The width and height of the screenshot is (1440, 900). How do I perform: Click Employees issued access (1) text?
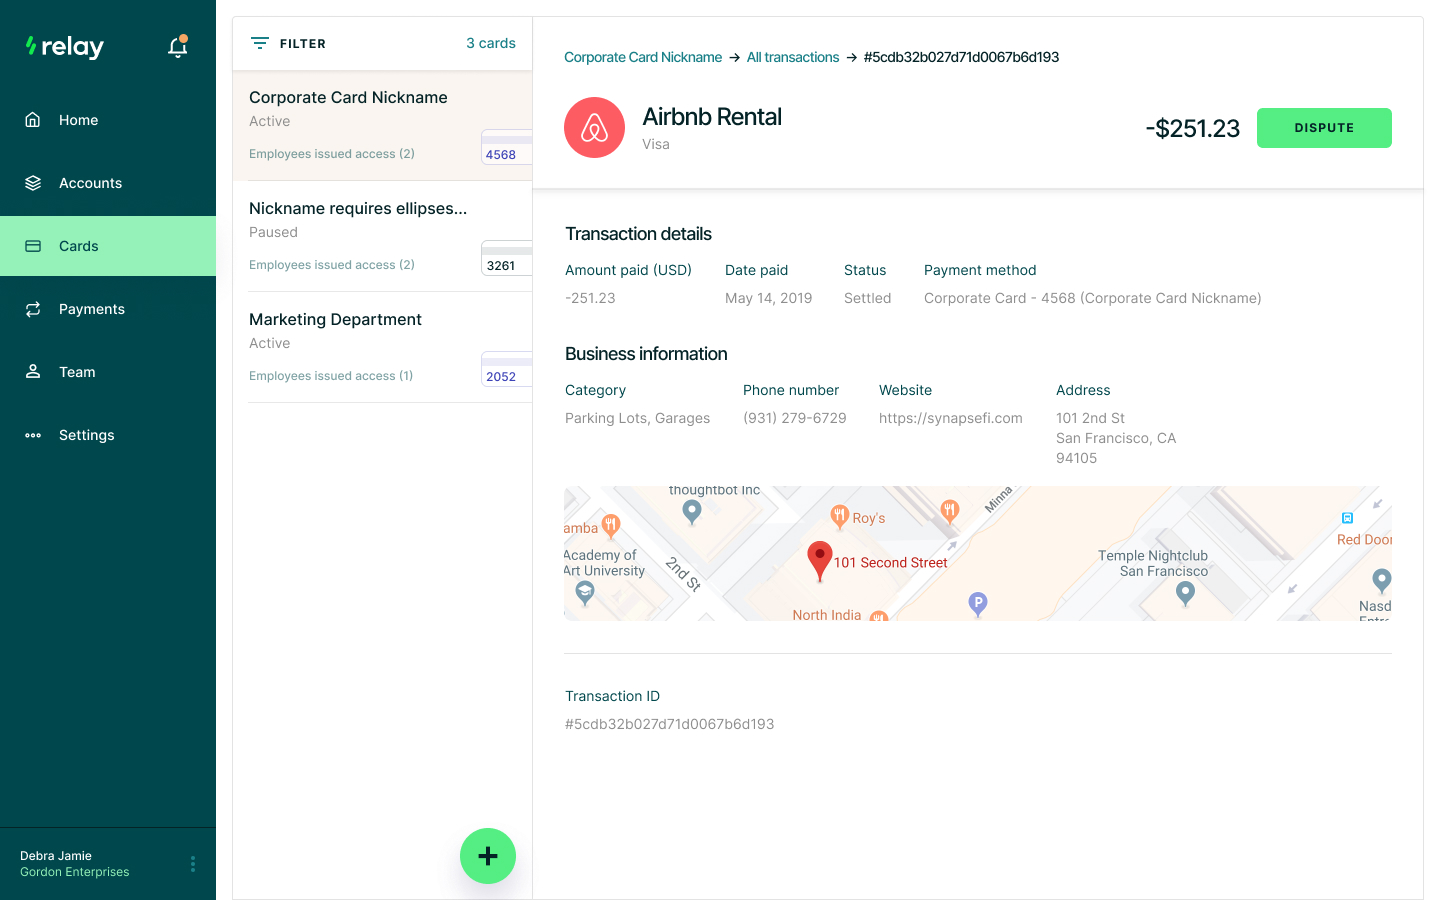click(331, 376)
